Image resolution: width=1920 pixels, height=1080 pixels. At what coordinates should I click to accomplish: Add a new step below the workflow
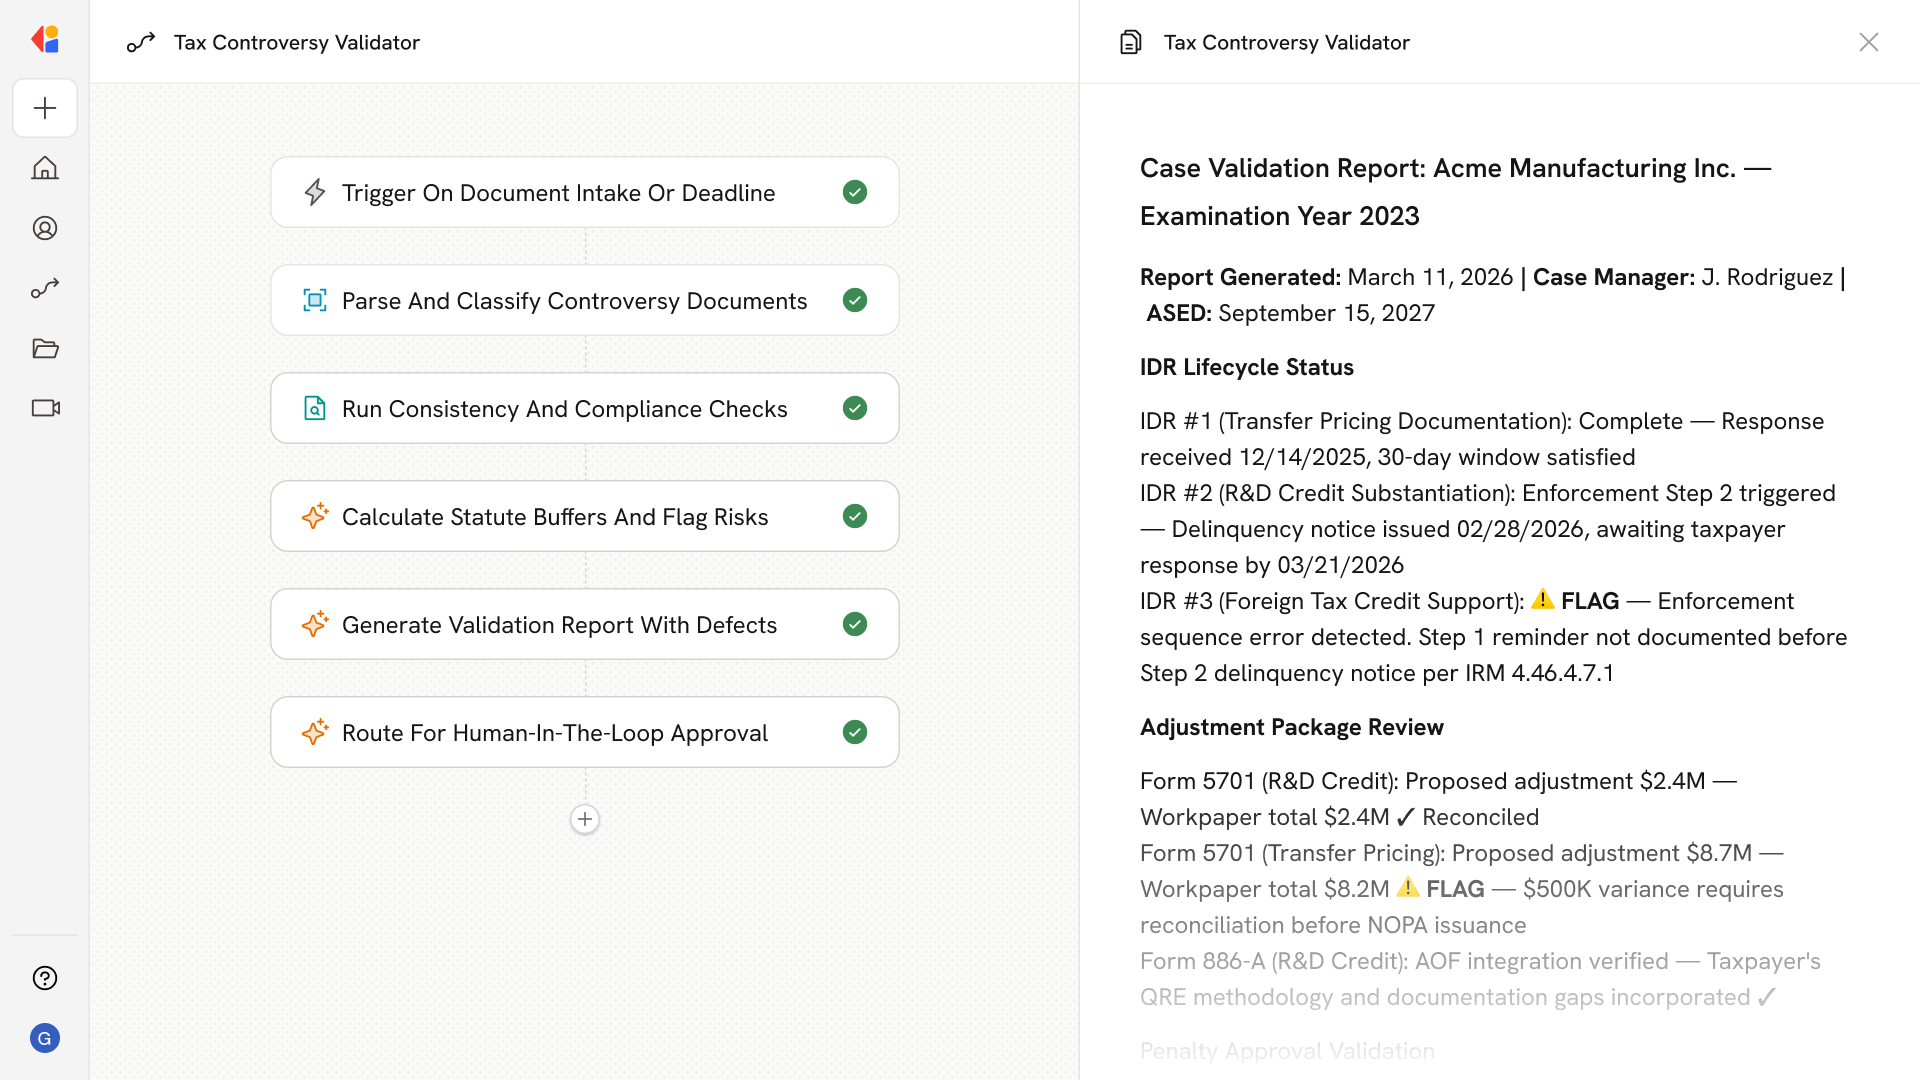click(585, 819)
